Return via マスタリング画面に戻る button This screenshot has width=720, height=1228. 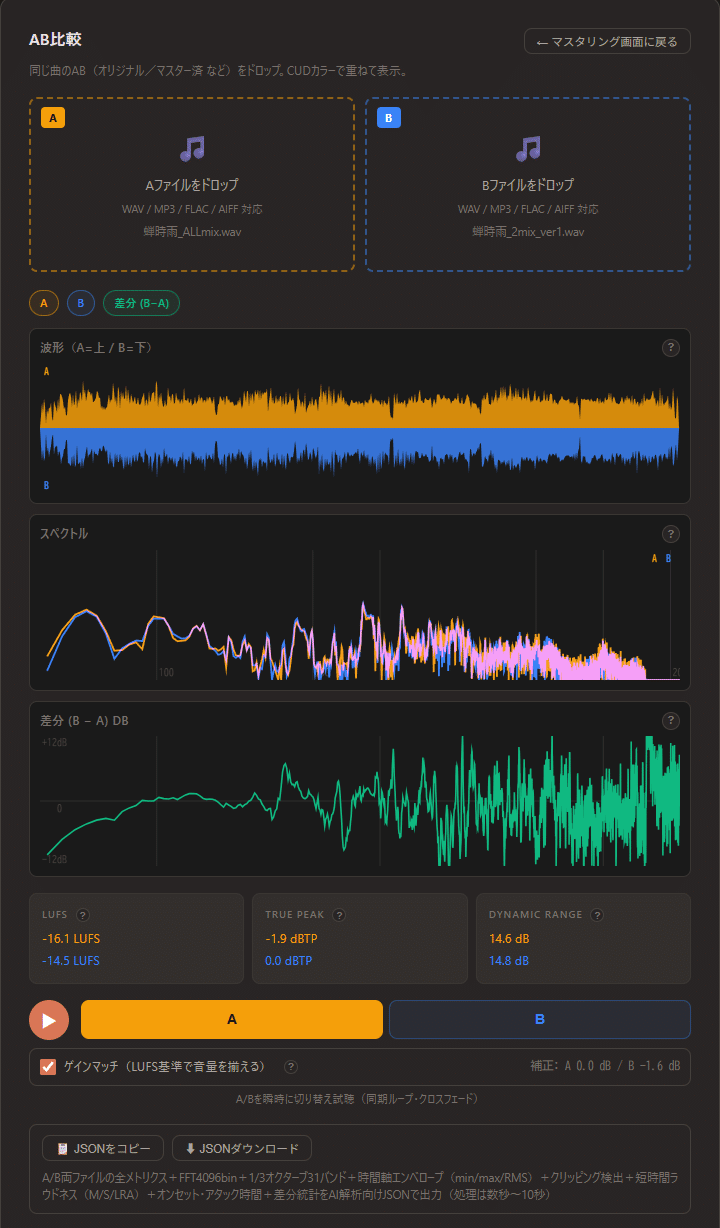click(x=607, y=42)
